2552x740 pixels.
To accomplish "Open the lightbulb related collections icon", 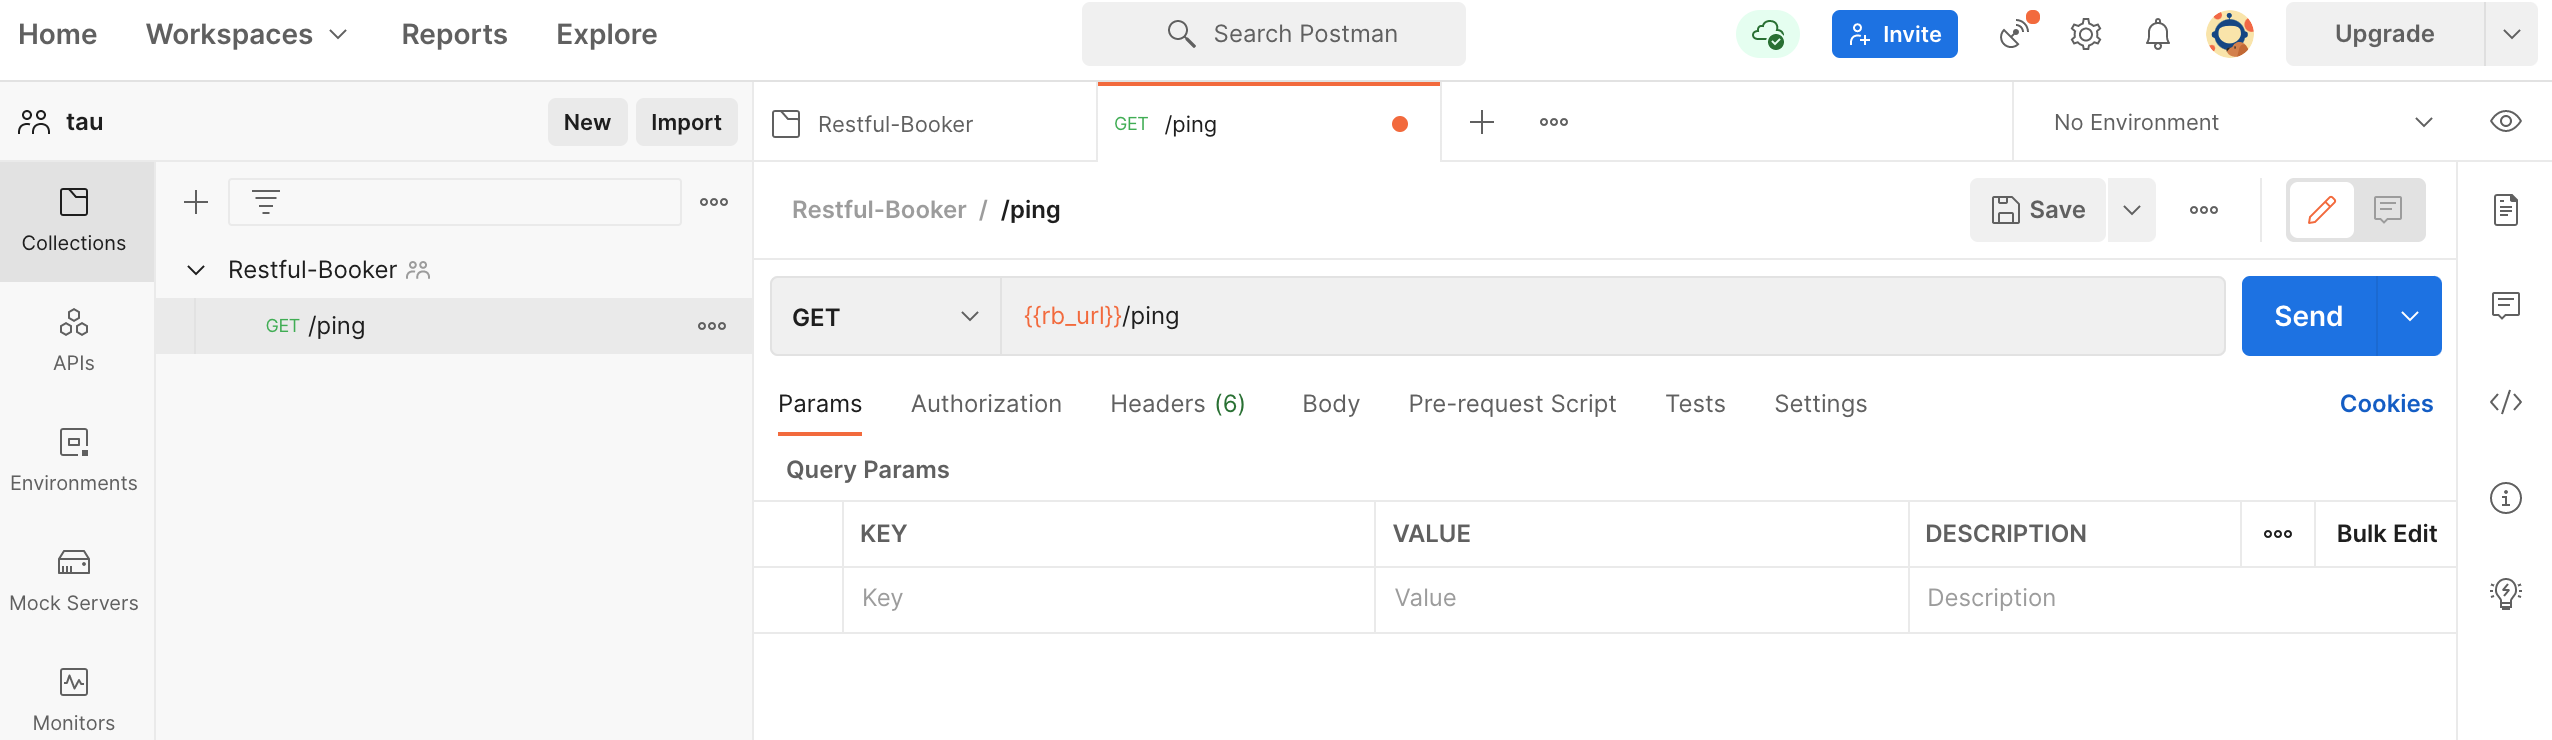I will [2506, 593].
